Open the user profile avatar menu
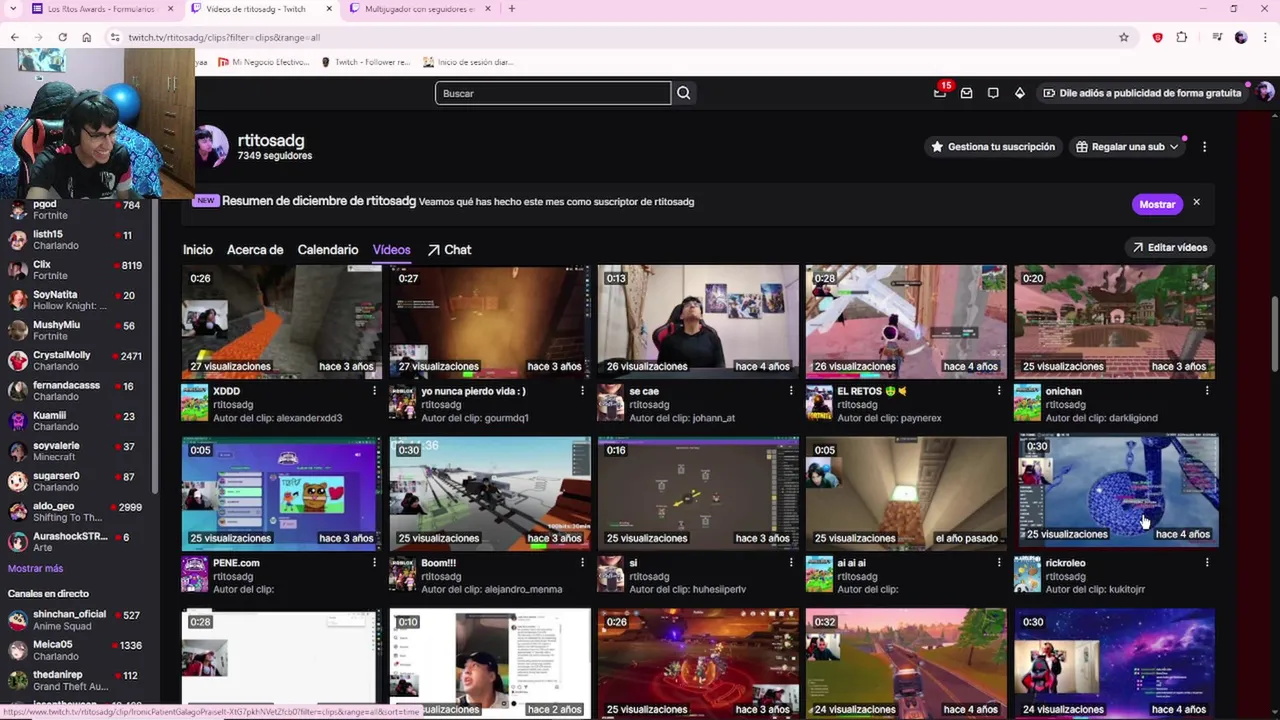The width and height of the screenshot is (1280, 720). (1265, 92)
